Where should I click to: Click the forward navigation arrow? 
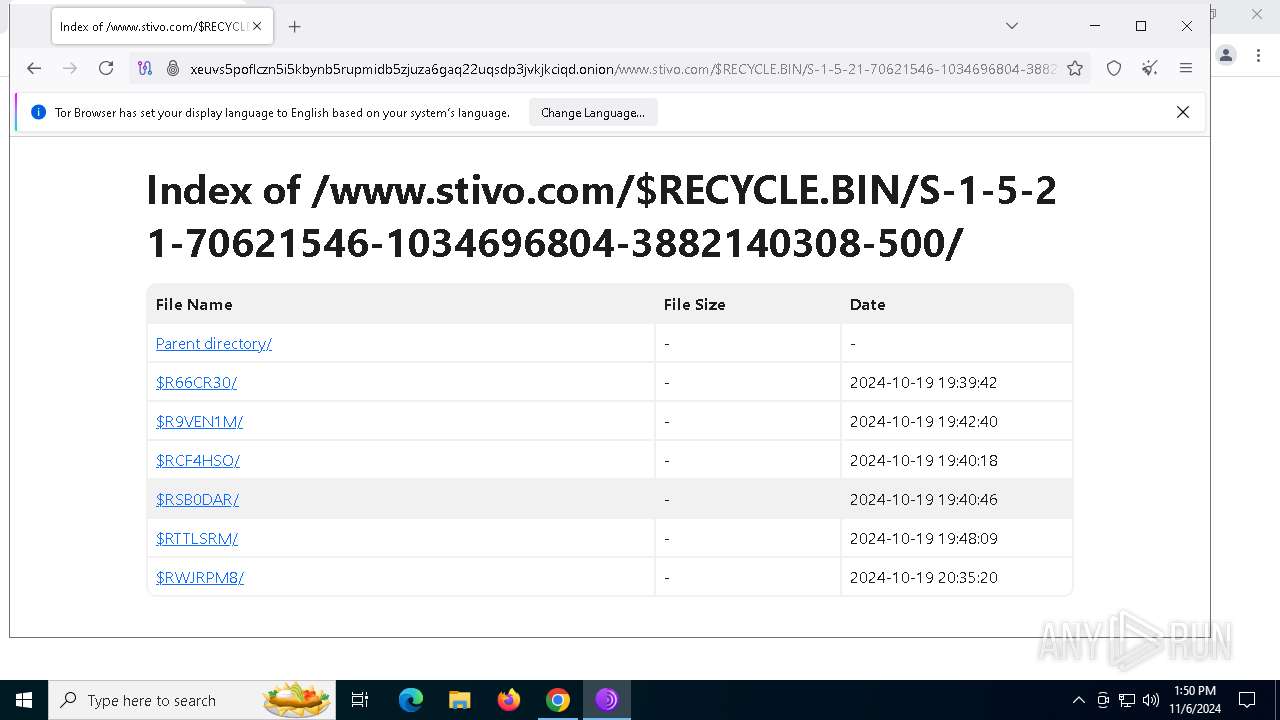click(x=70, y=68)
